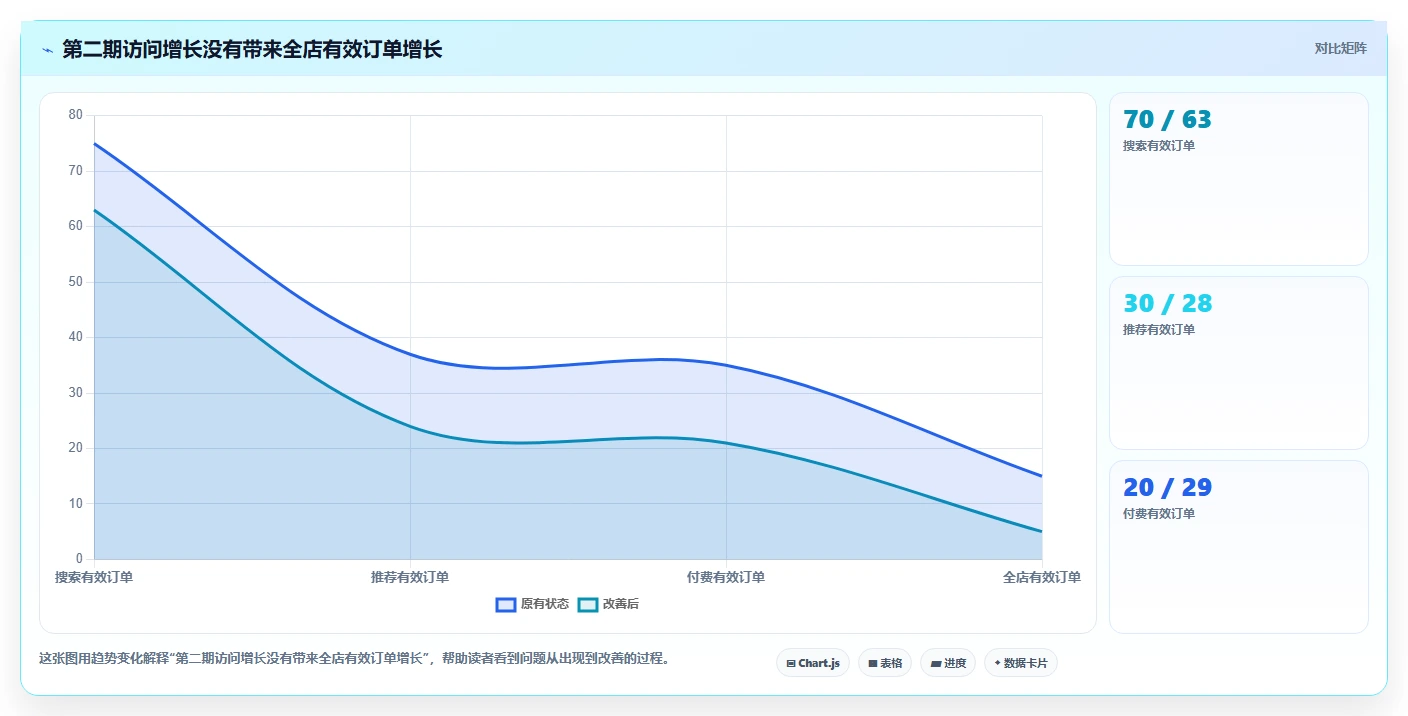Click the 原有状态 blue legend swatch
Image resolution: width=1408 pixels, height=716 pixels.
click(x=506, y=604)
